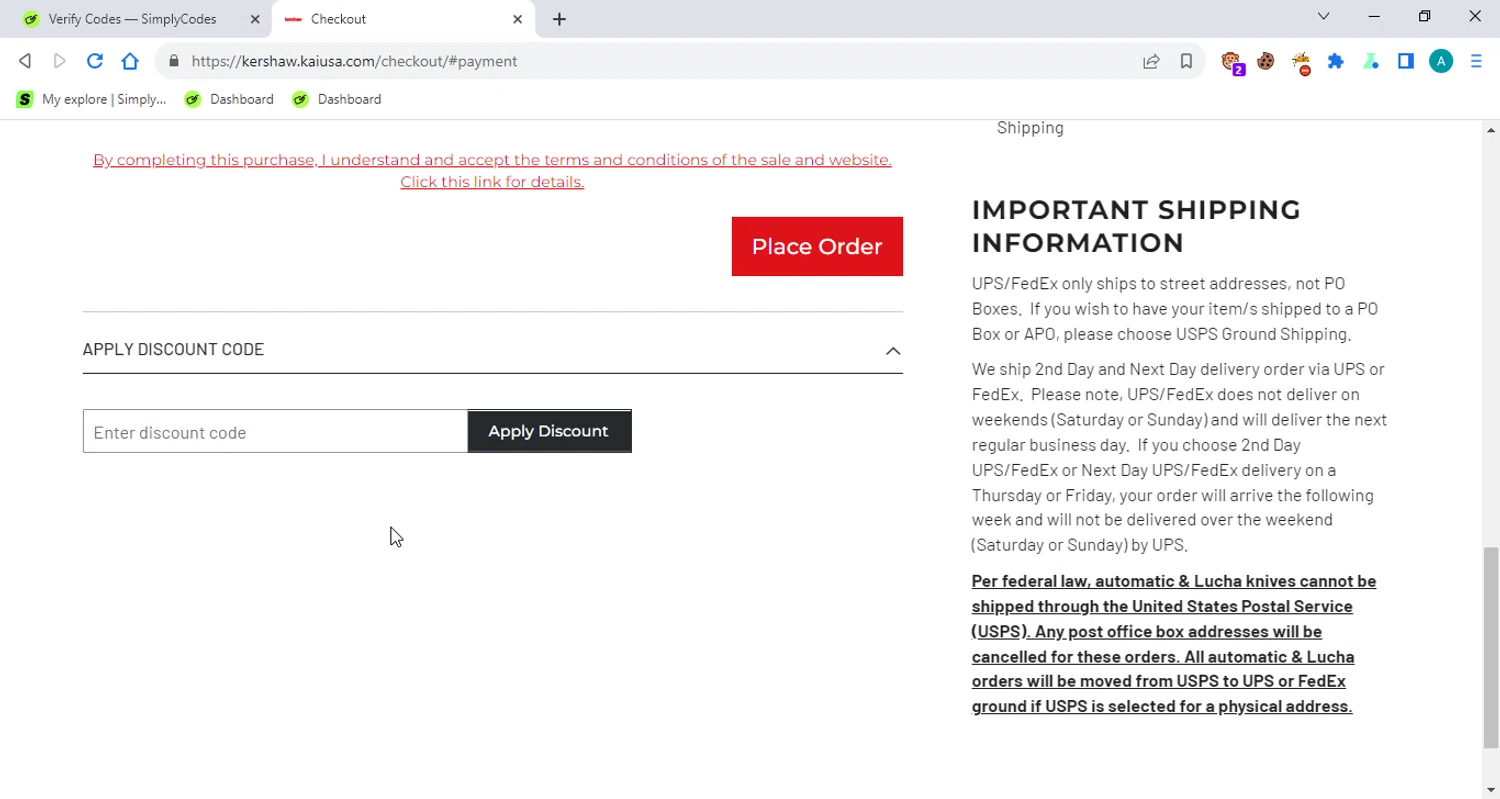Close the Checkout tab

(518, 19)
